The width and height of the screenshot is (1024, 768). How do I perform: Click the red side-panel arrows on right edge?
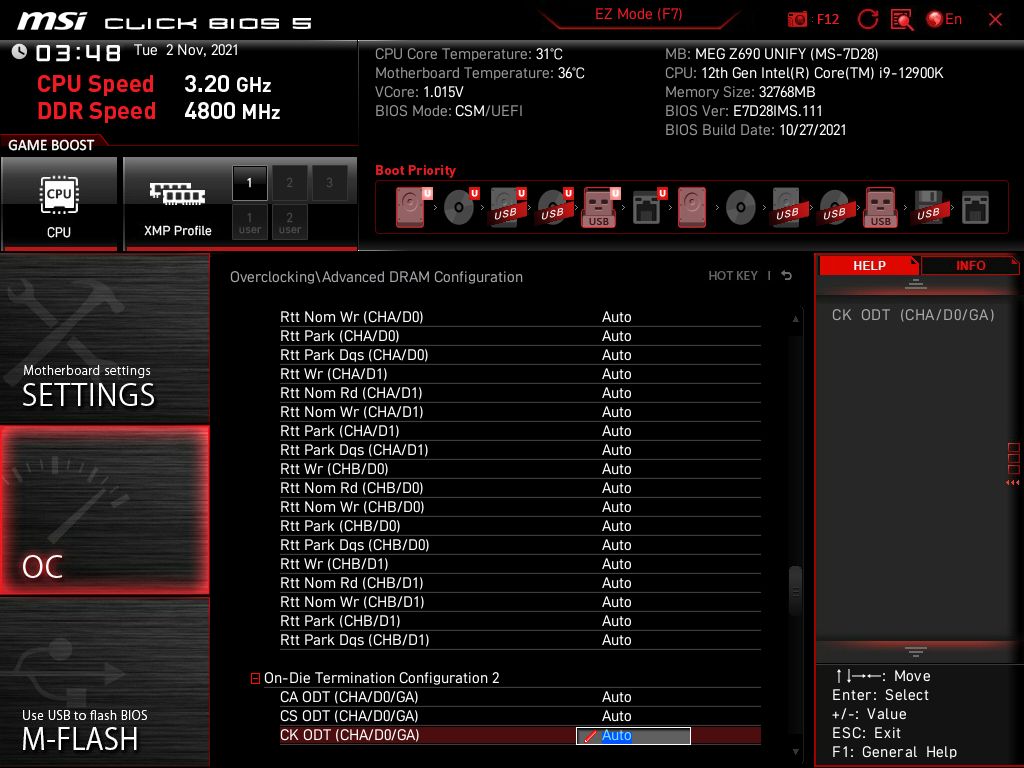pos(1013,483)
